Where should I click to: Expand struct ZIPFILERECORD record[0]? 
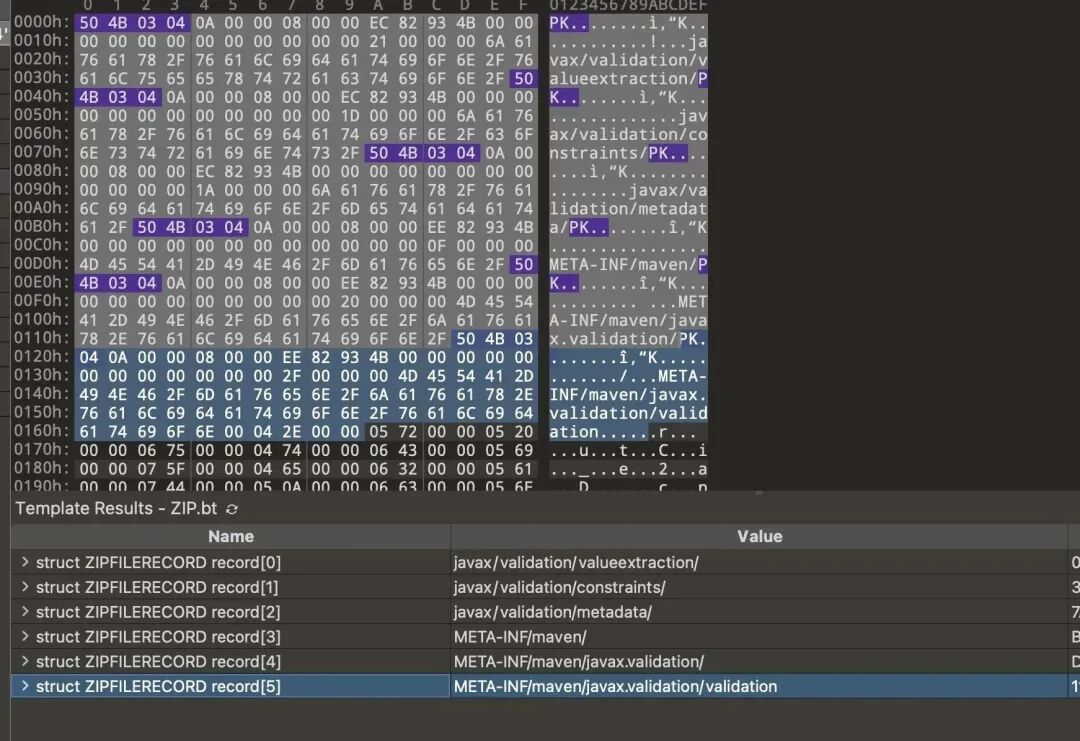(25, 562)
